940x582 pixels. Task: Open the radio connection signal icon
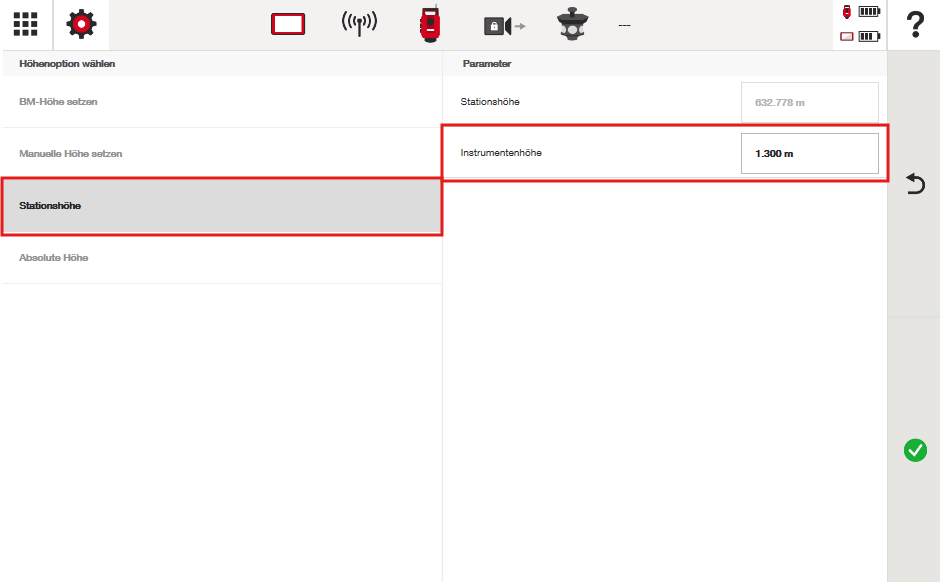coord(359,24)
